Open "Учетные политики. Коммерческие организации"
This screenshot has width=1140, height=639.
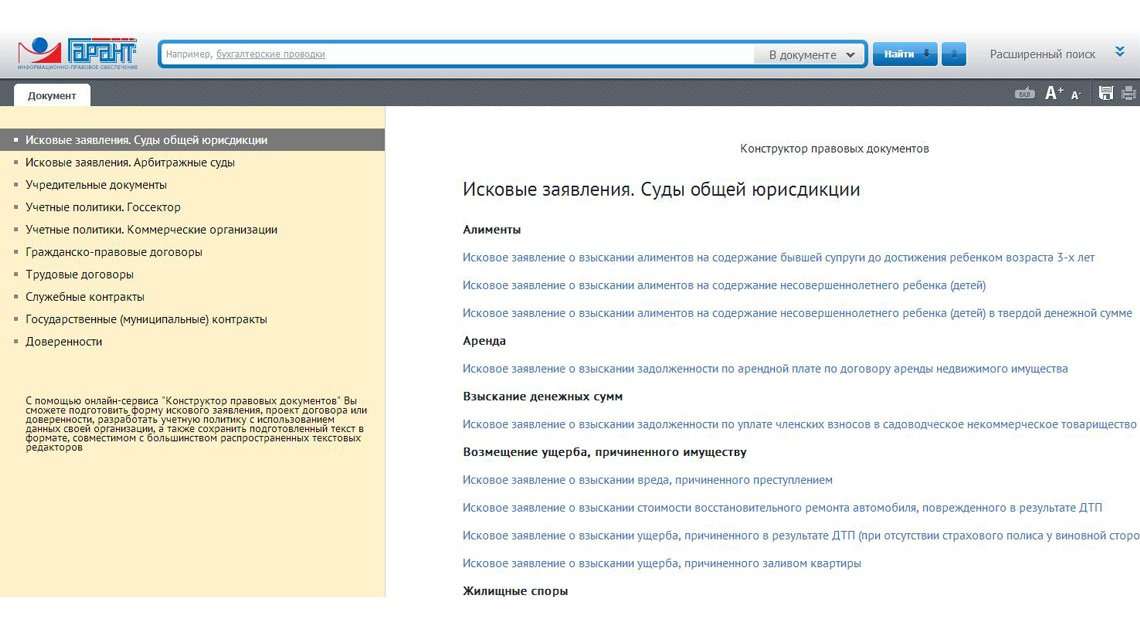151,230
